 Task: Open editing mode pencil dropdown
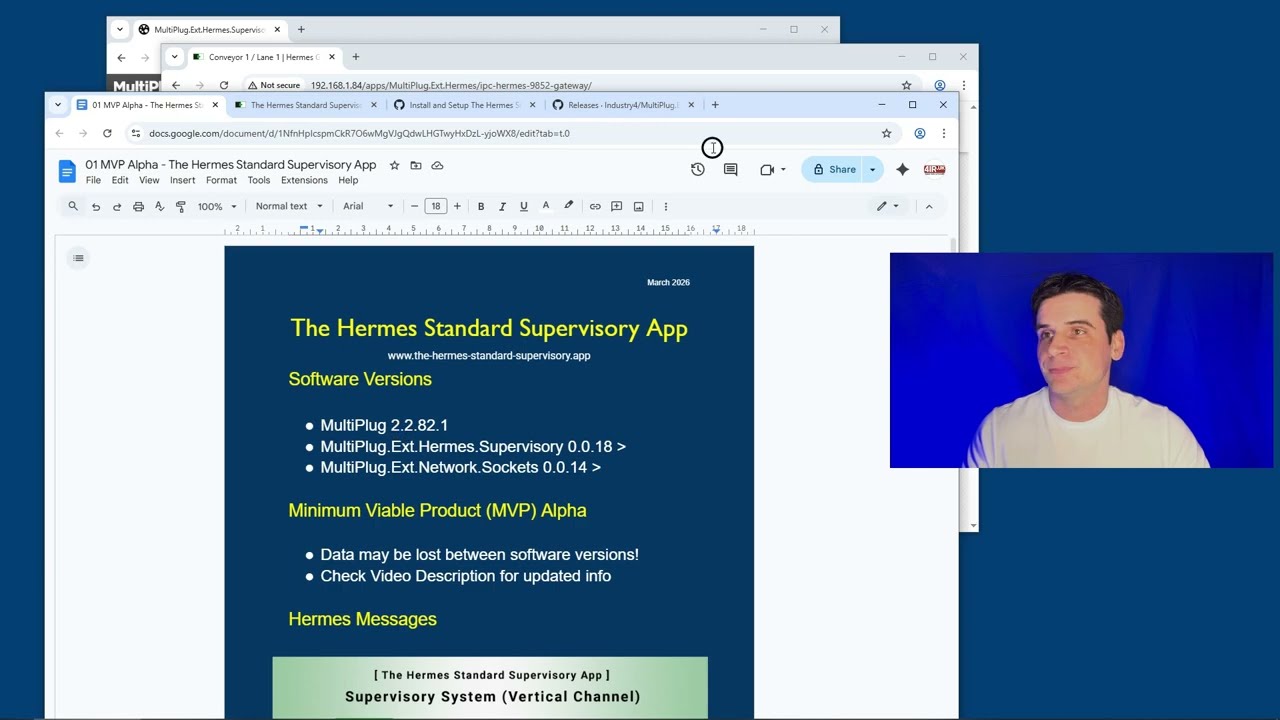(x=888, y=206)
